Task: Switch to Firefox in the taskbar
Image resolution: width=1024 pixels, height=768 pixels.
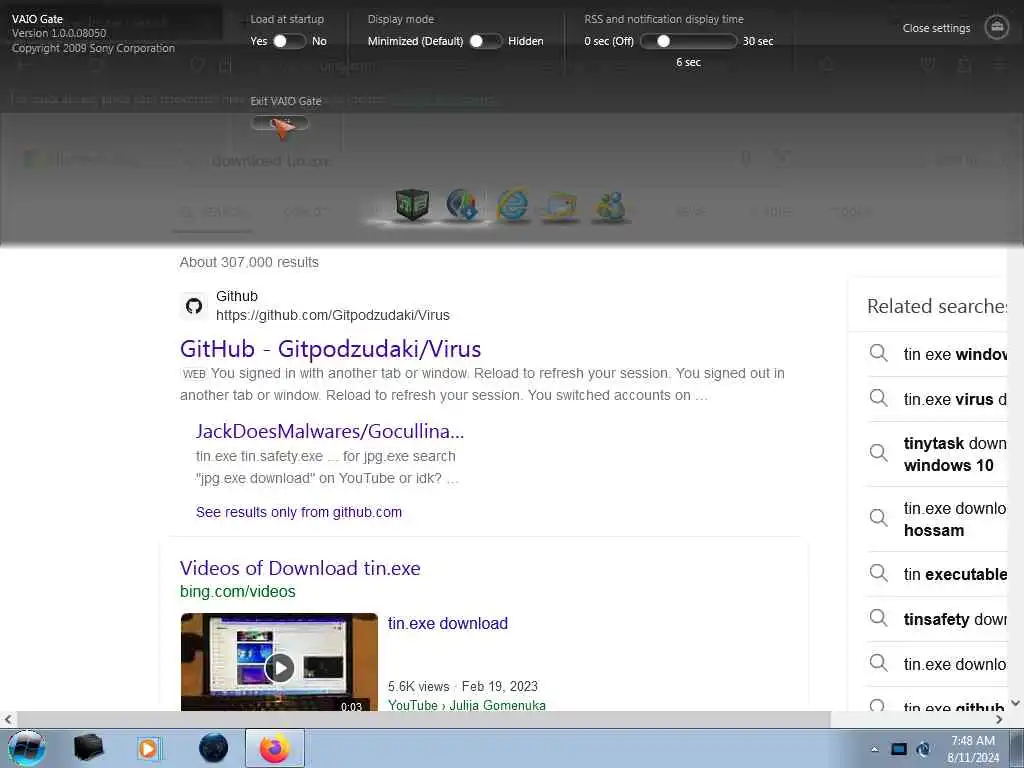Action: [x=275, y=748]
